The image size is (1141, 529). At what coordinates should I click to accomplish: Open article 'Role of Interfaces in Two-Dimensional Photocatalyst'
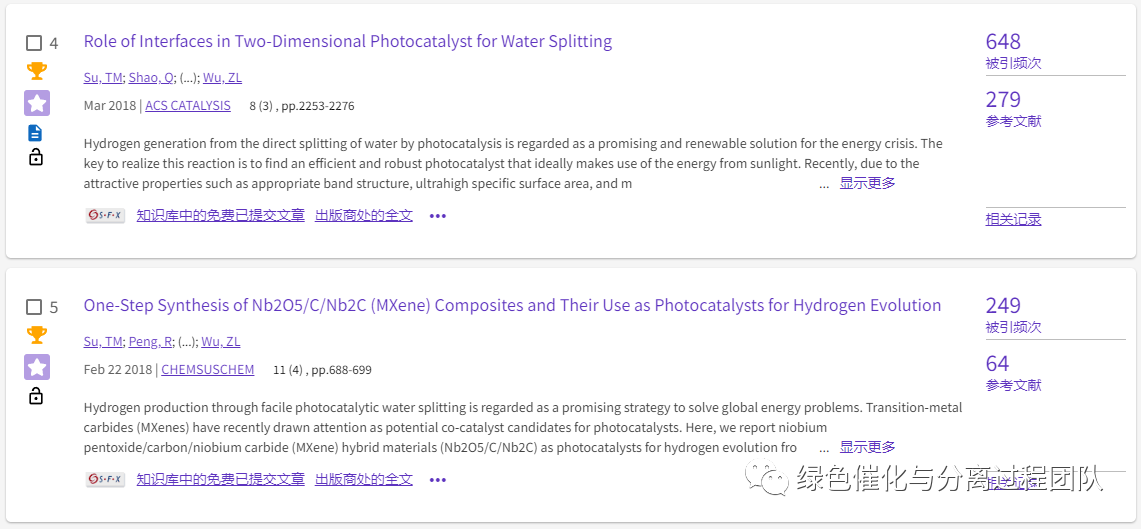pyautogui.click(x=347, y=42)
